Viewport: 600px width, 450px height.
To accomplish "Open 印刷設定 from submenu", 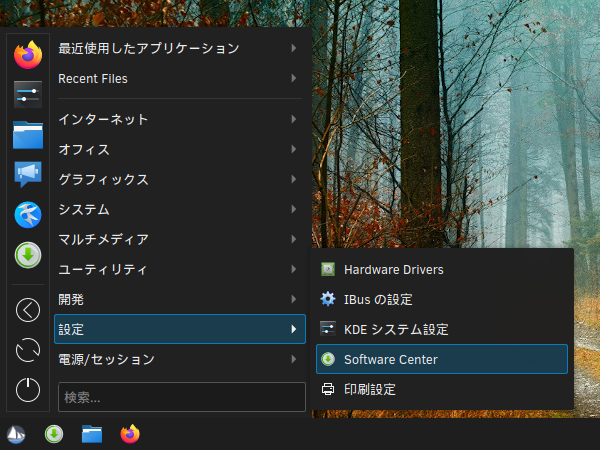I will point(442,389).
